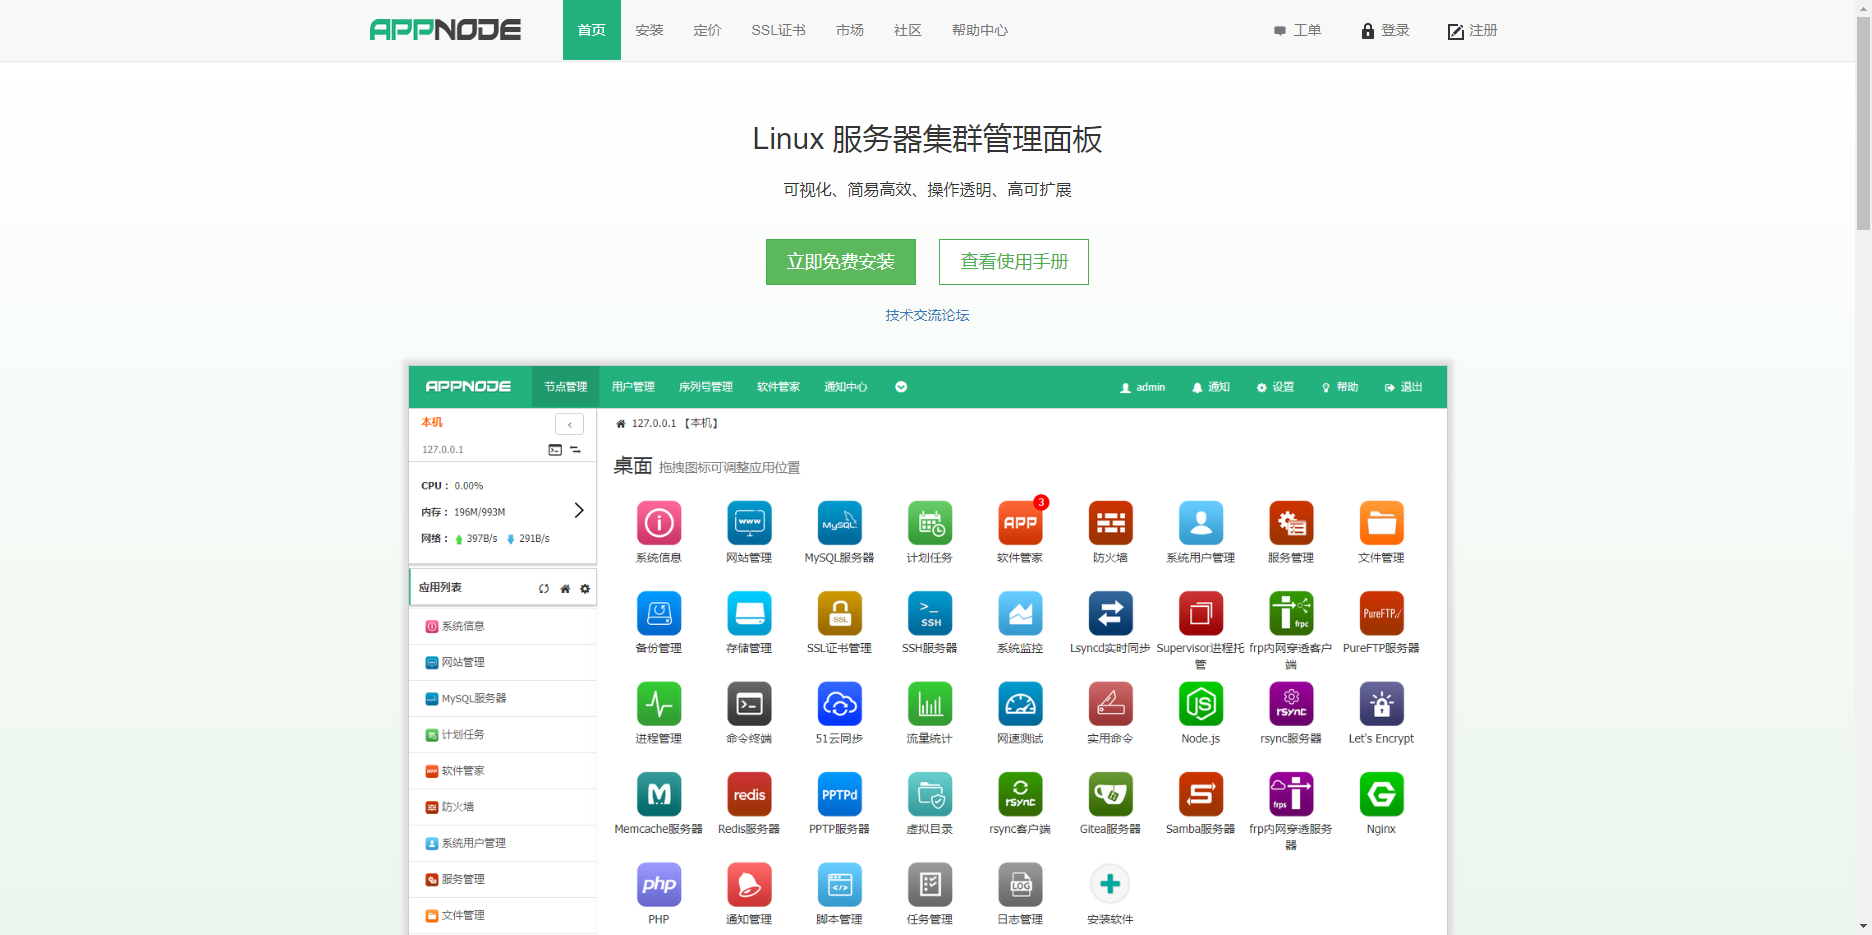Open the 网速测试 icon

1020,704
